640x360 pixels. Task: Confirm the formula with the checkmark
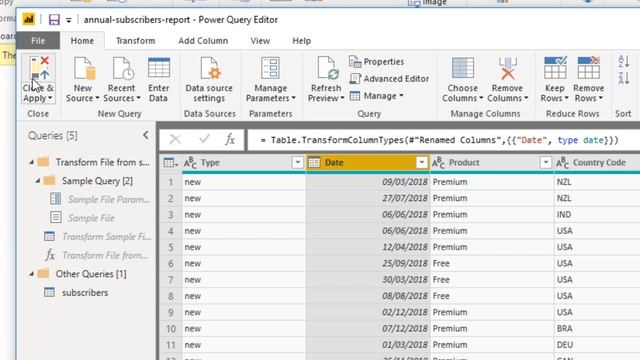(x=204, y=140)
